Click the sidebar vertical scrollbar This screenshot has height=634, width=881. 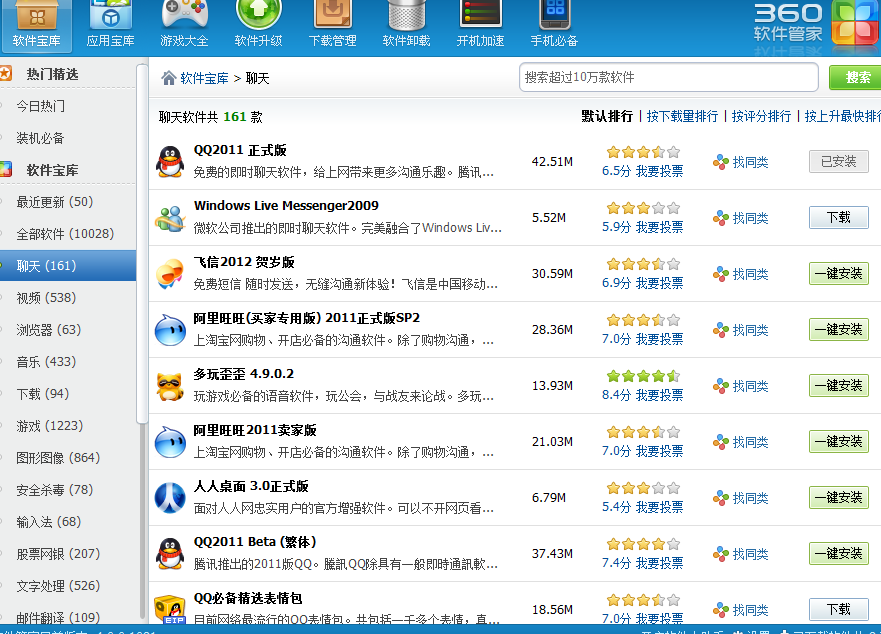(142, 244)
